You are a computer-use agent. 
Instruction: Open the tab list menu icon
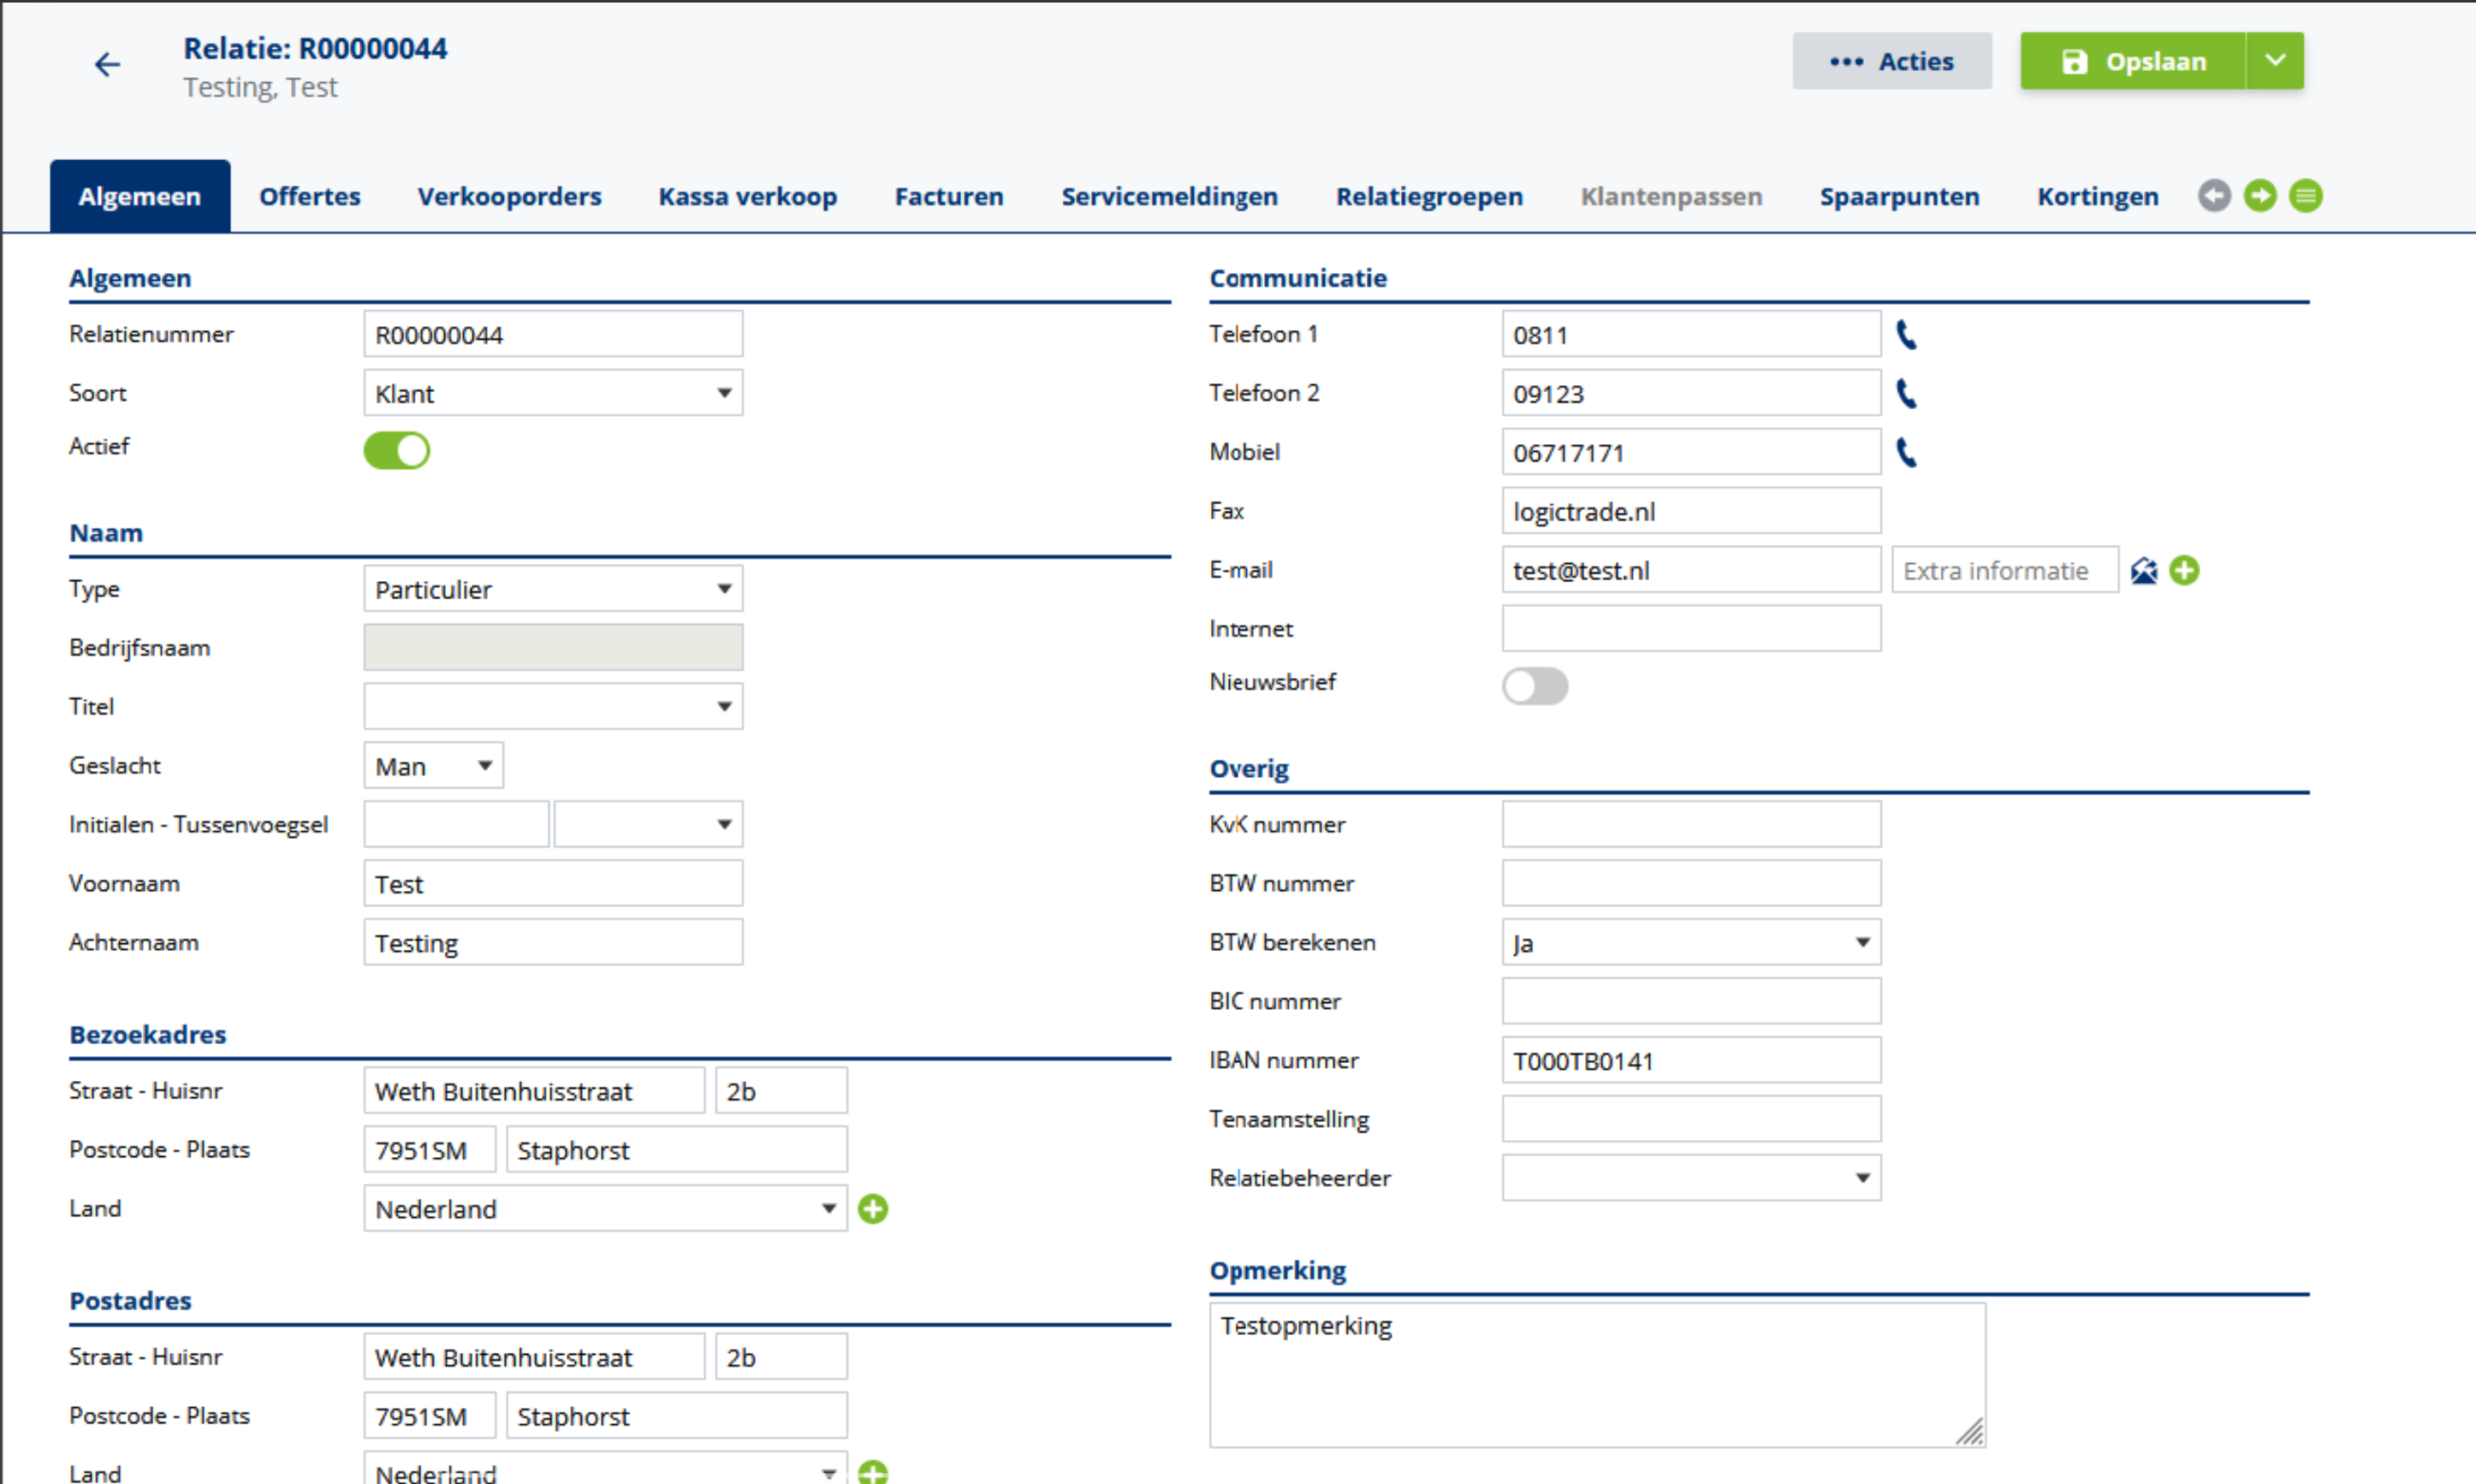coord(2305,196)
